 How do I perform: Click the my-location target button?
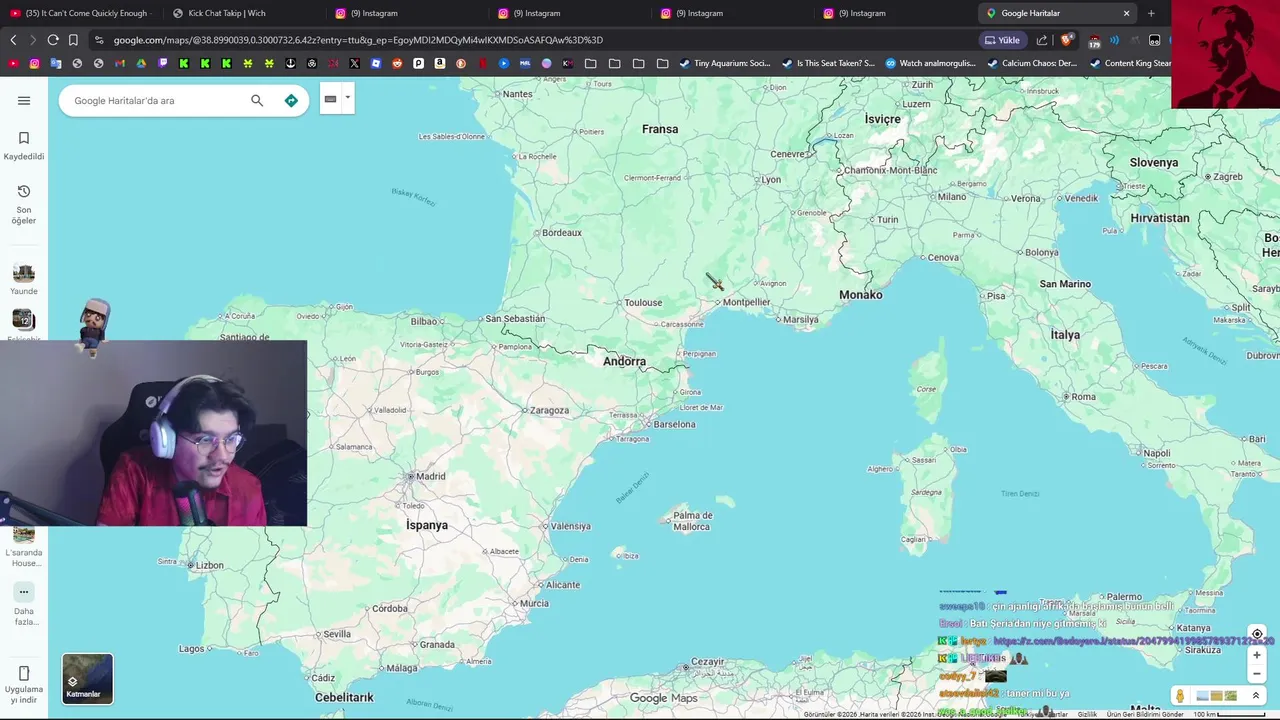(x=1257, y=634)
